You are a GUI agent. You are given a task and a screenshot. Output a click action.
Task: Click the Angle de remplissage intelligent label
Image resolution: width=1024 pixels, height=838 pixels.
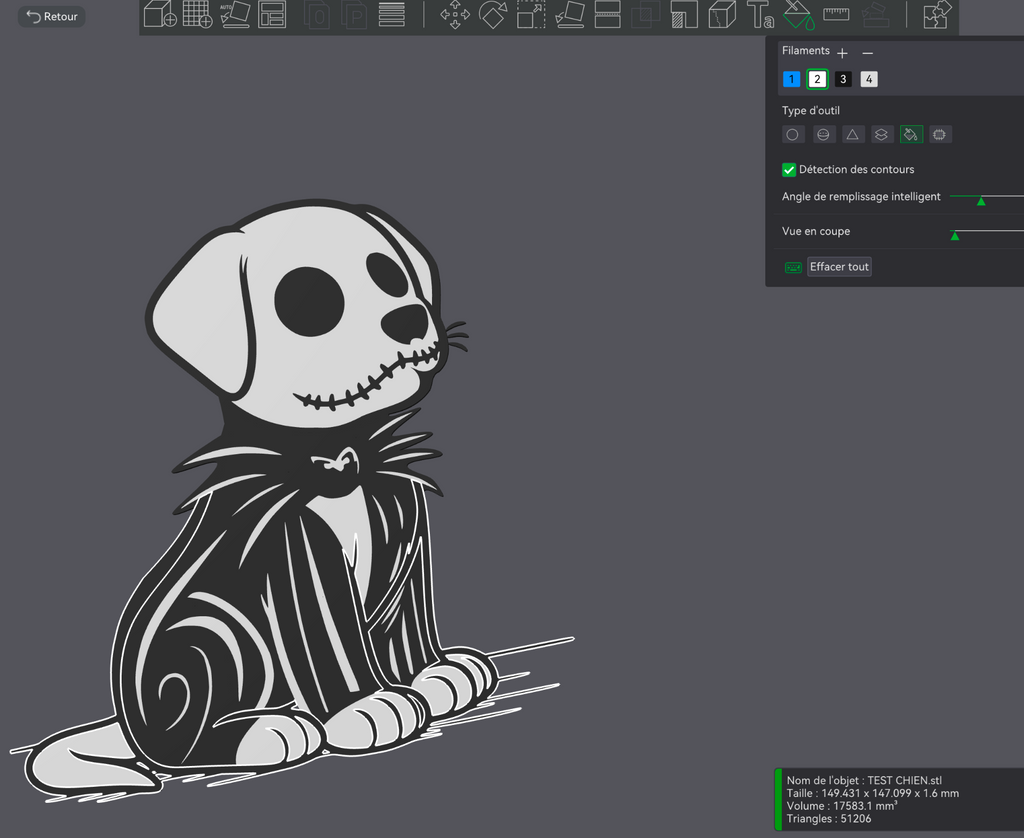861,197
